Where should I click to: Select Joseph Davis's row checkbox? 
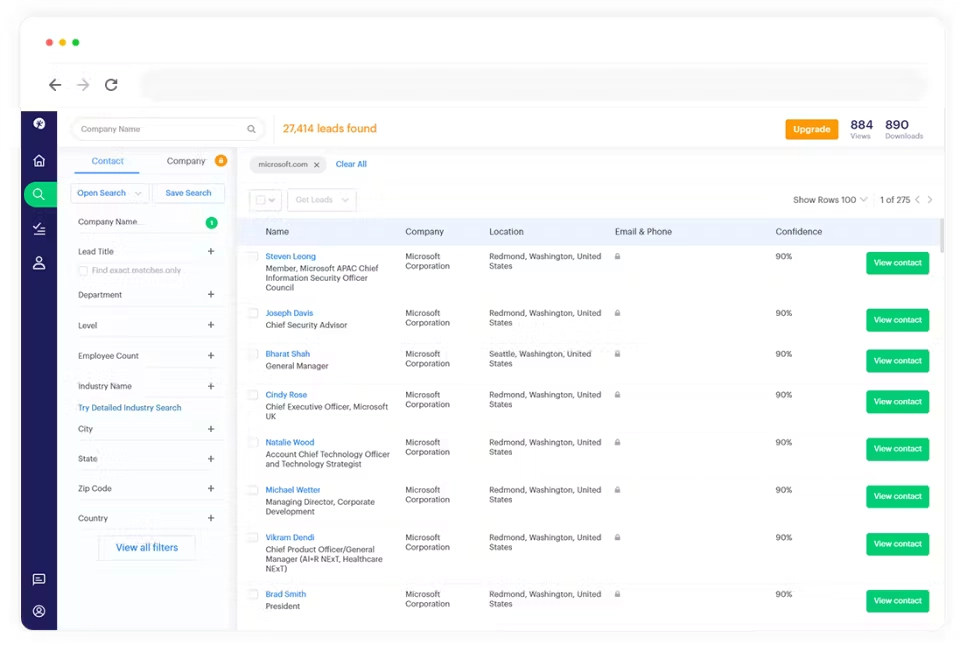coord(252,313)
